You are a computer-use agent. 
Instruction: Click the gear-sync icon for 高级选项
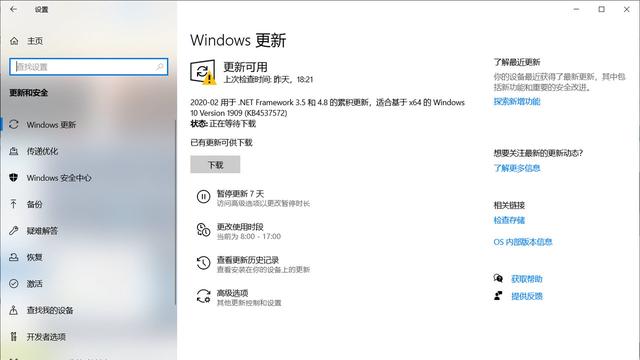203,296
